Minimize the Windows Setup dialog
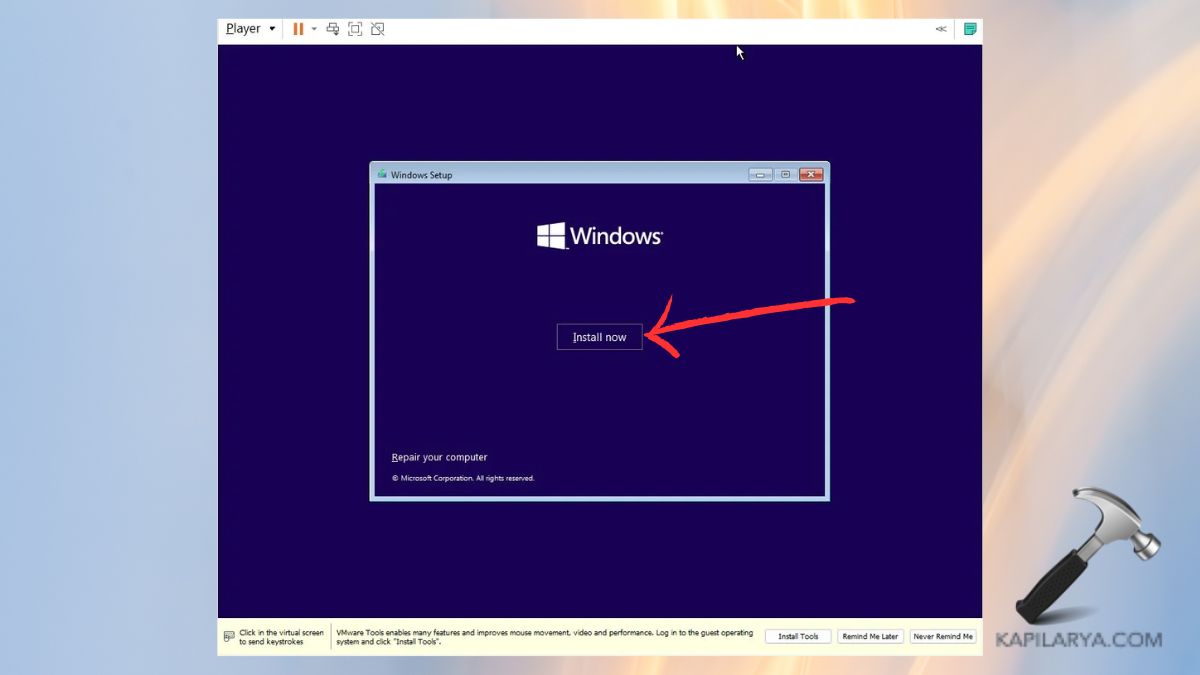 (761, 175)
